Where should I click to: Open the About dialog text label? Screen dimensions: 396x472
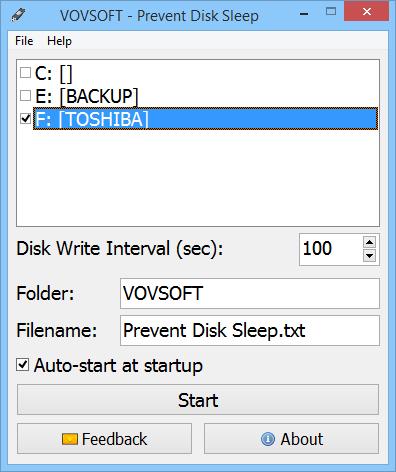(302, 439)
